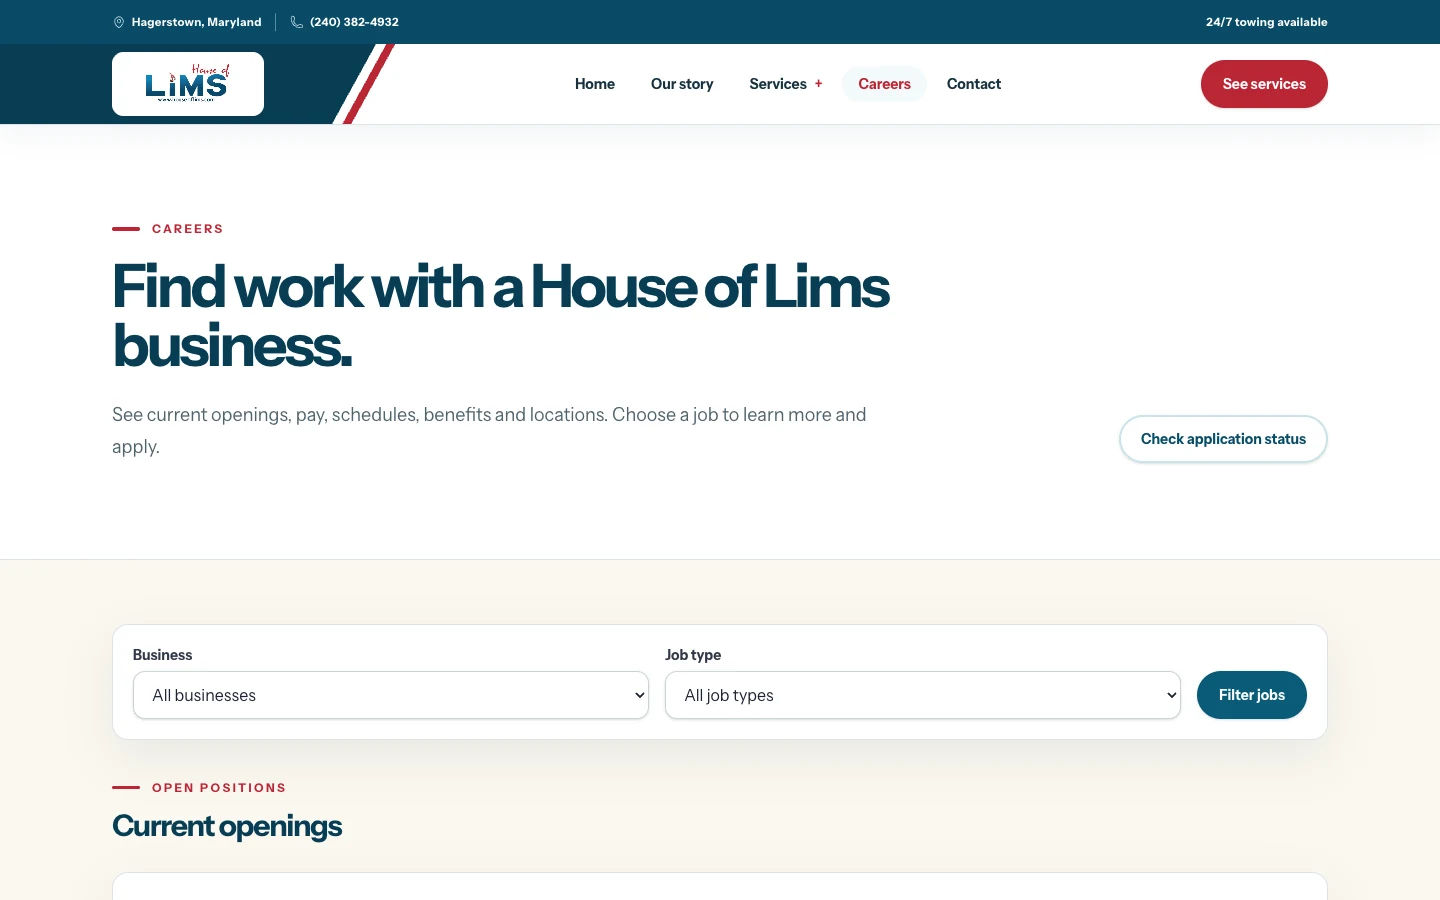Click the OPEN POSITIONS label
This screenshot has width=1440, height=900.
(x=219, y=788)
